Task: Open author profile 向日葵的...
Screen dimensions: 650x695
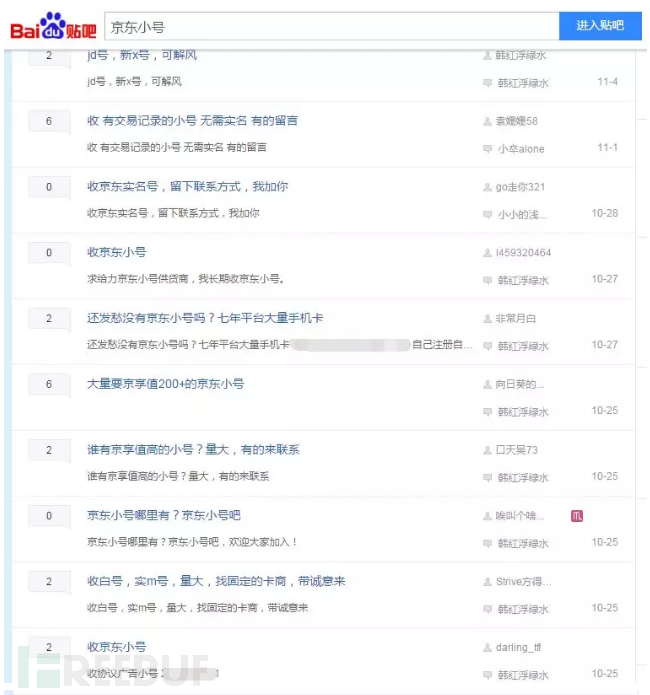Action: [x=520, y=384]
